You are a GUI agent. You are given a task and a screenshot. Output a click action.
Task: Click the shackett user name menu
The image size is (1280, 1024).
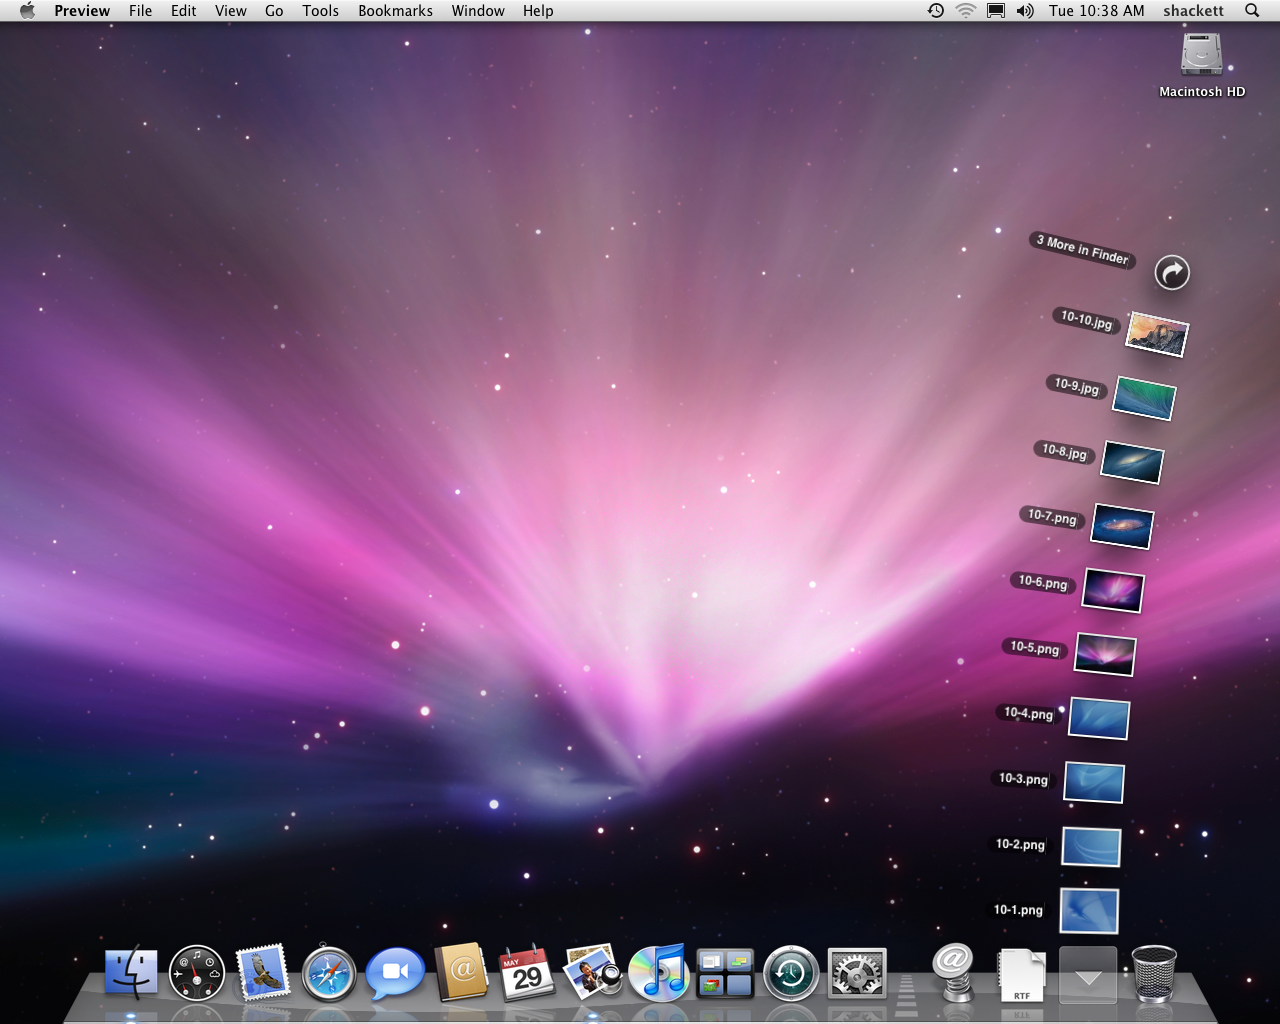[1193, 11]
